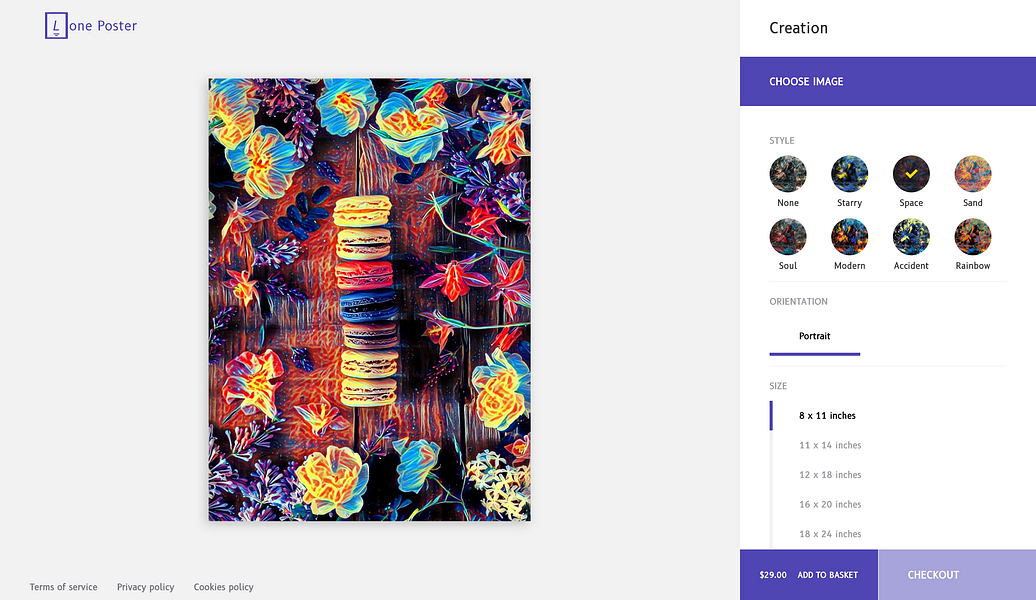Click the Lone Poster logo
This screenshot has width=1036, height=600.
pyautogui.click(x=91, y=26)
